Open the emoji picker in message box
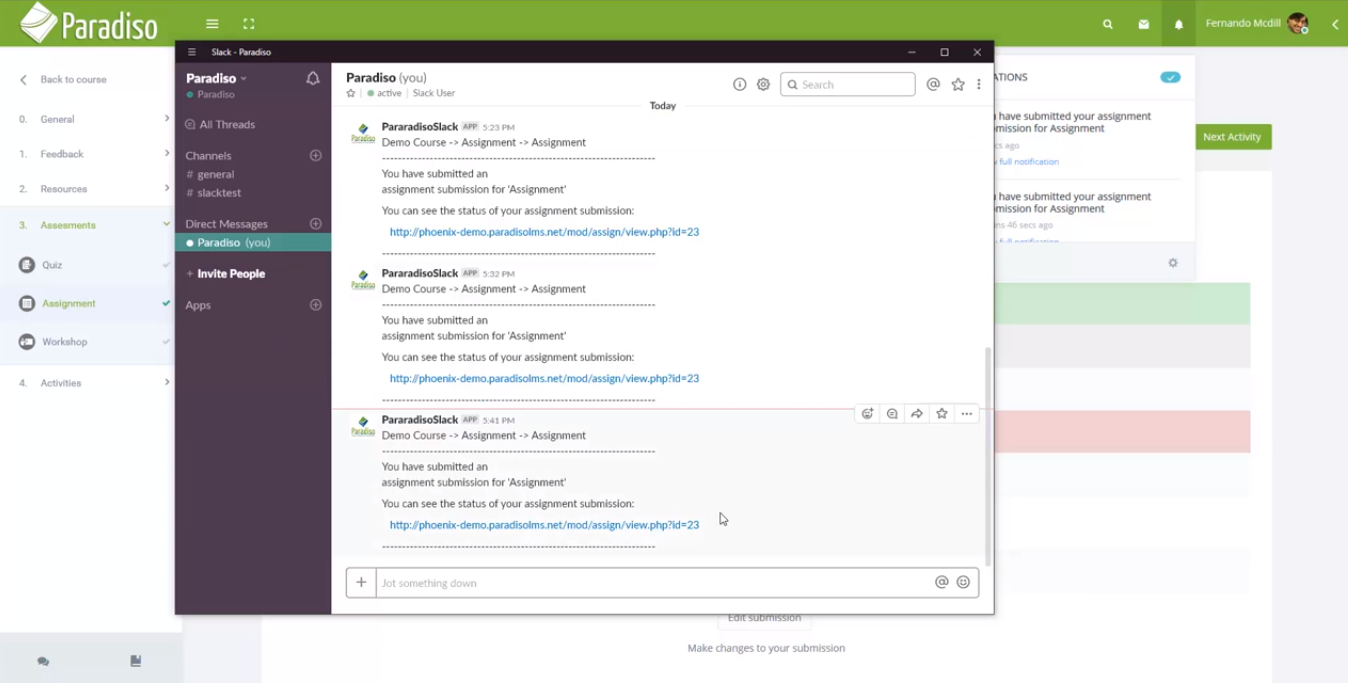Viewport: 1348px width, 683px height. (963, 582)
